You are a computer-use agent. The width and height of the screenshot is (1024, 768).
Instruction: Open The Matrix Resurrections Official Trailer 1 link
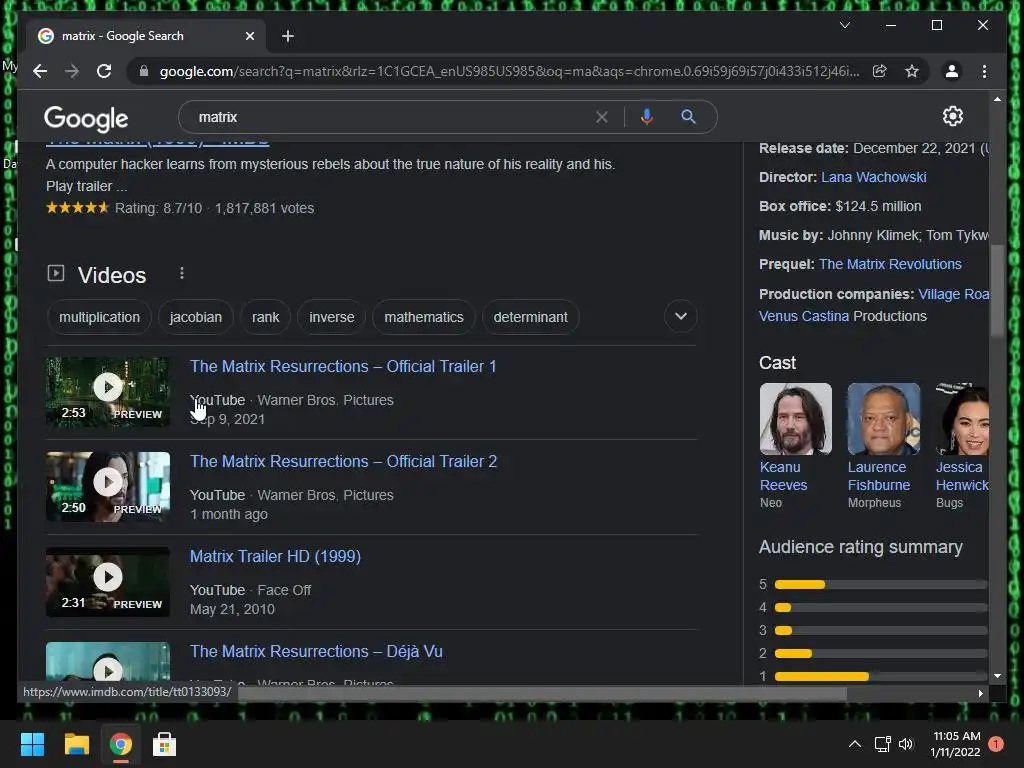pos(343,366)
